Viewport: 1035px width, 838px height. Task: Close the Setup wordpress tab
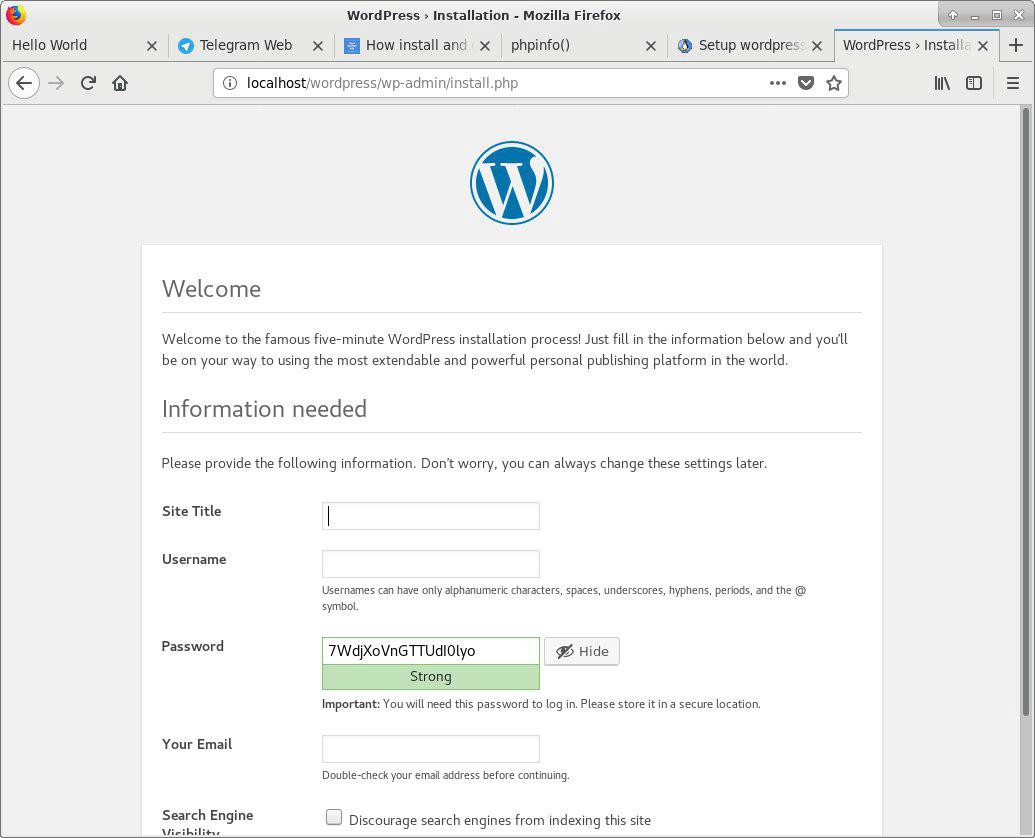(817, 46)
